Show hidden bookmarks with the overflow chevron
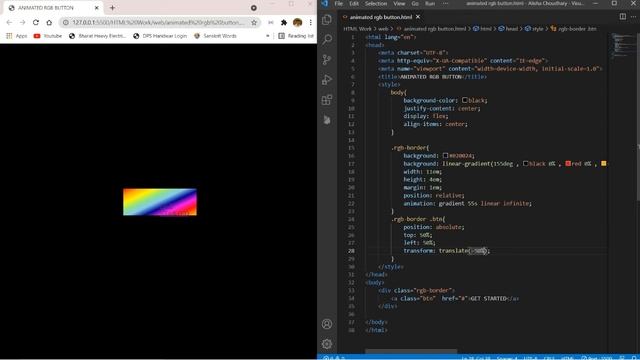The width and height of the screenshot is (640, 360). coord(268,36)
